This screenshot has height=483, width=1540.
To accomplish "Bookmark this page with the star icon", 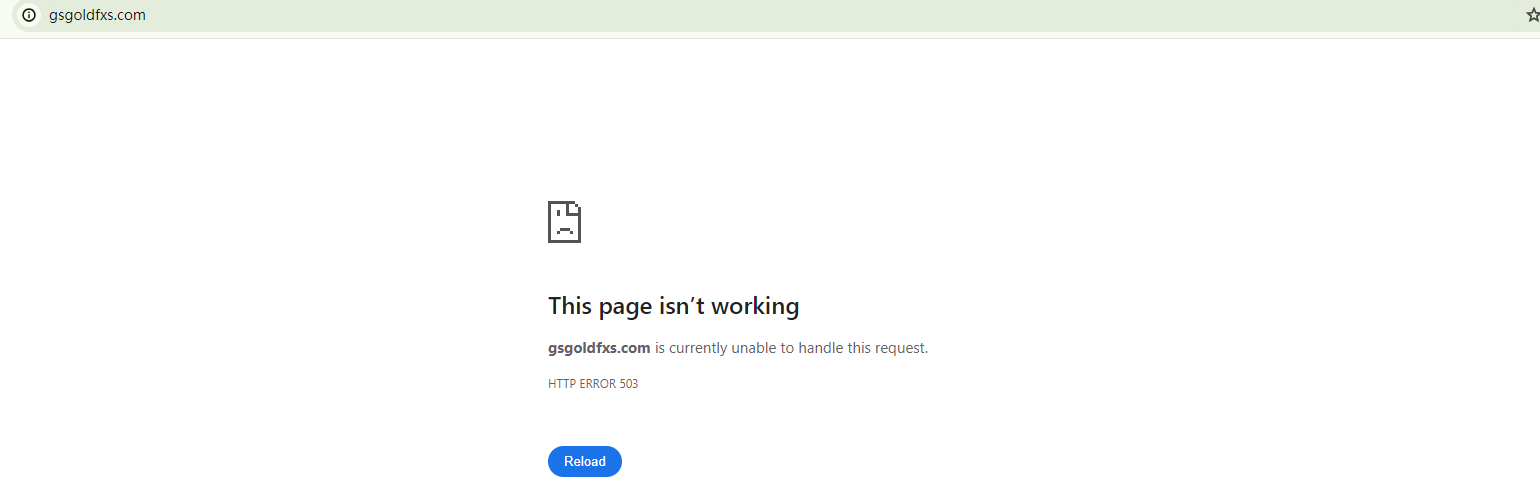I will coord(1533,15).
